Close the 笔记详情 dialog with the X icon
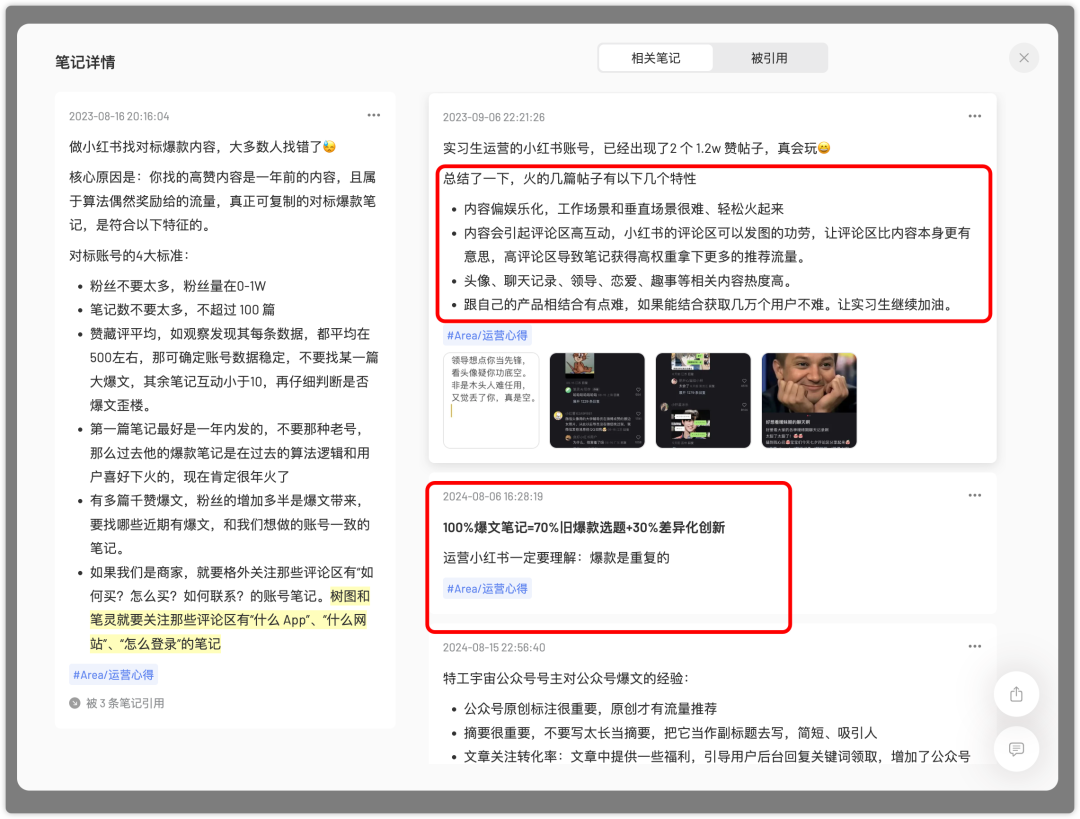 click(1023, 57)
